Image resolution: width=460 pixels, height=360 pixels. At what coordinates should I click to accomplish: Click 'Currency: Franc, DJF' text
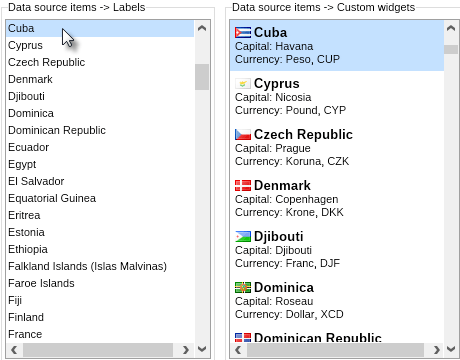(x=287, y=263)
